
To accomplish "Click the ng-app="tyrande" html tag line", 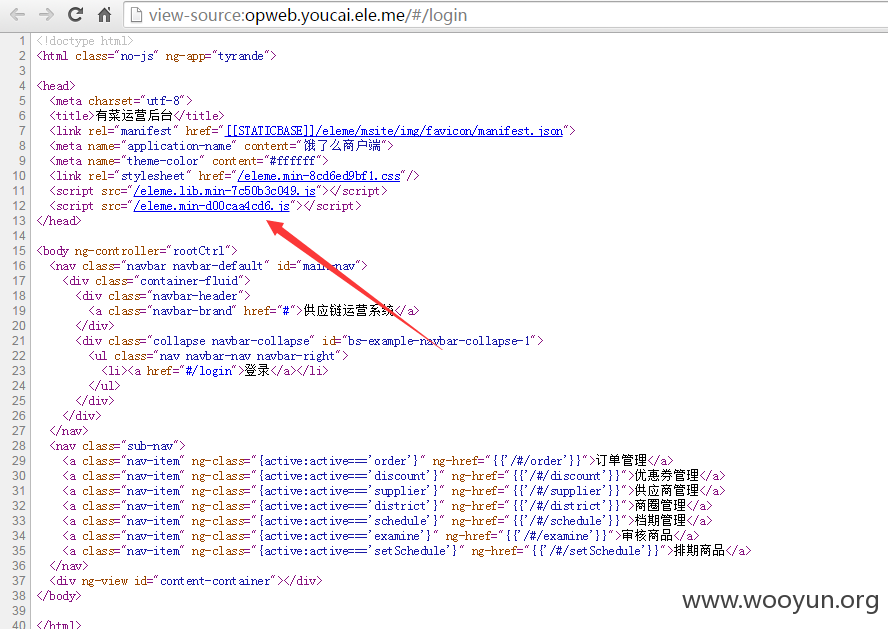I will (156, 56).
